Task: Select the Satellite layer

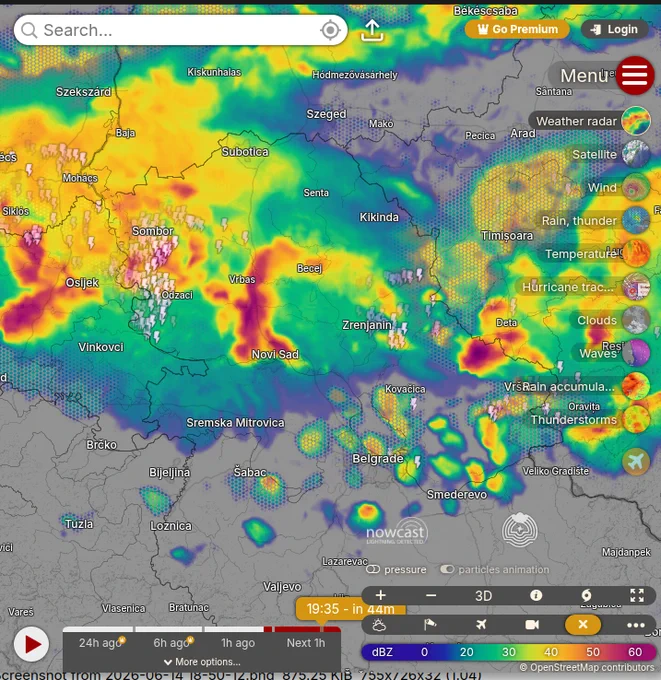Action: pos(635,154)
